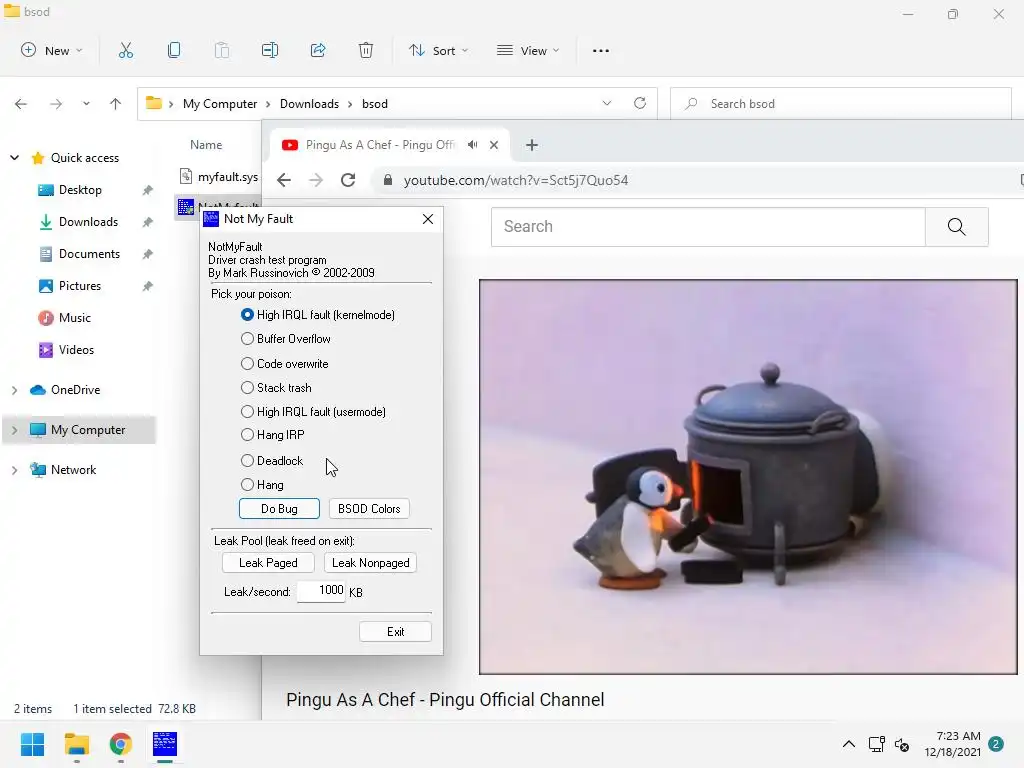Screen dimensions: 1024x768
Task: Collapse the Quick access tree node
Action: coord(14,158)
